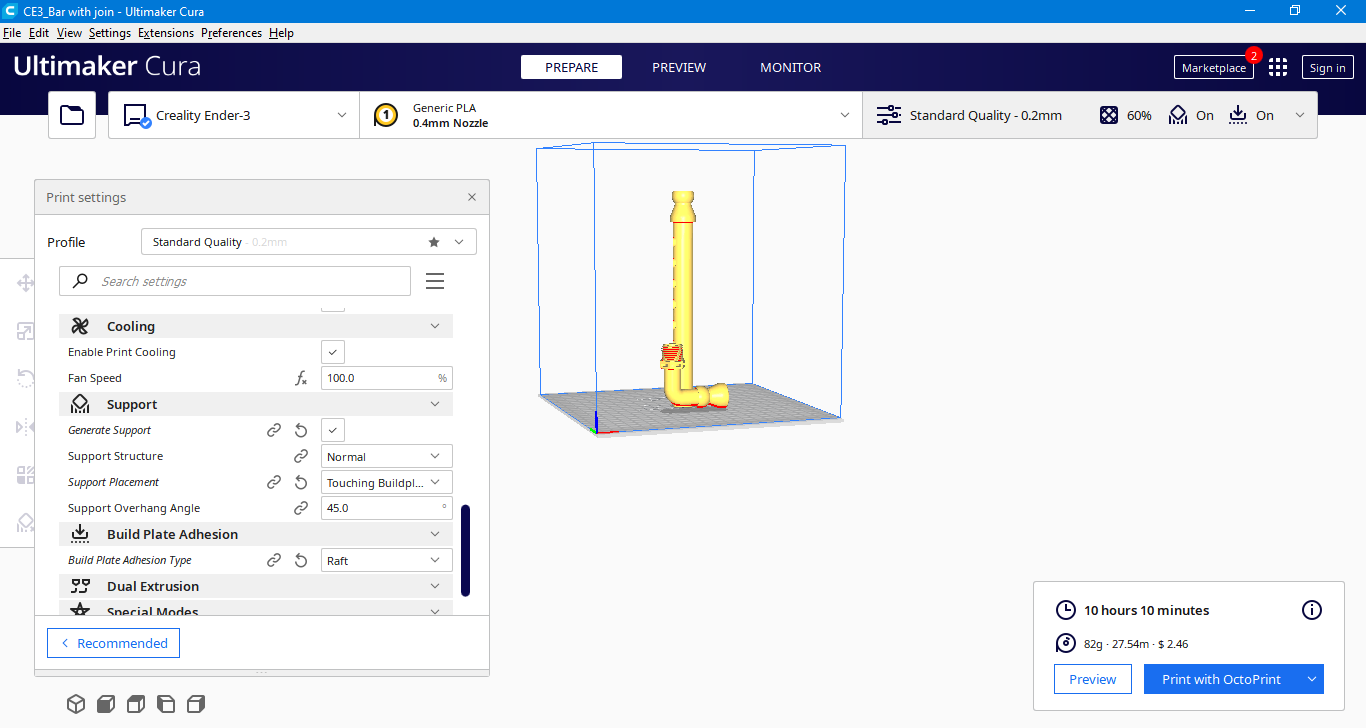
Task: Select the PREPARE stage tab
Action: (x=571, y=67)
